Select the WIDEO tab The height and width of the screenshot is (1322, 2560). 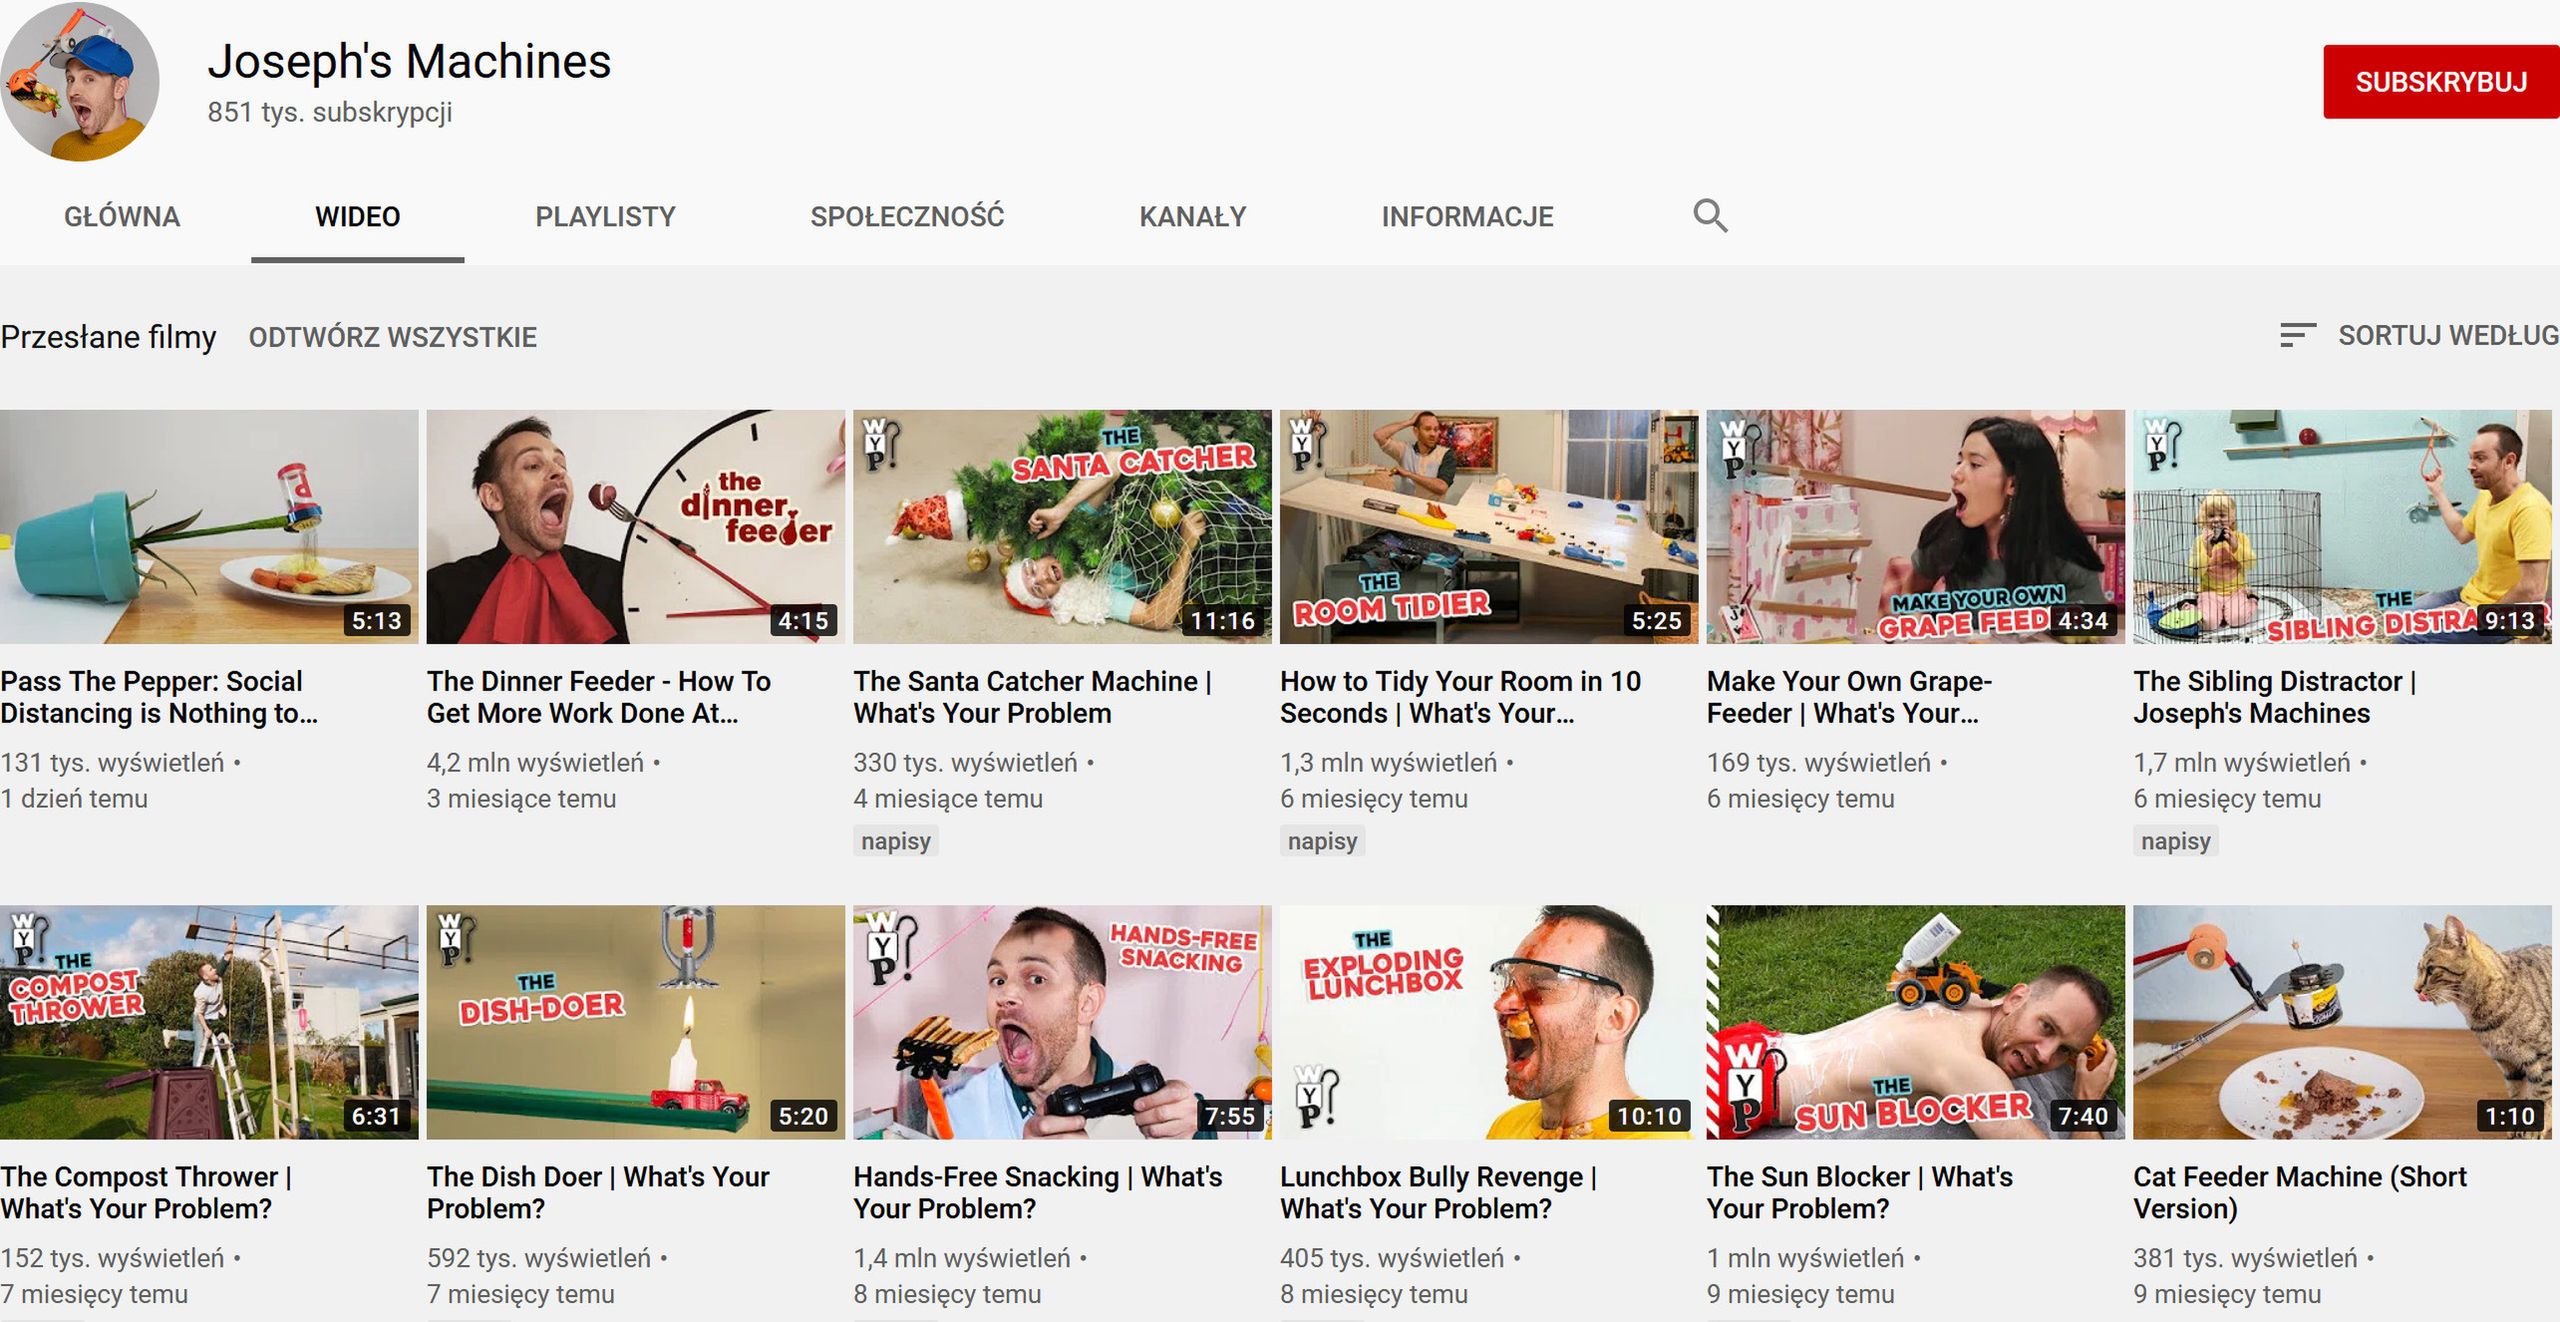[357, 217]
